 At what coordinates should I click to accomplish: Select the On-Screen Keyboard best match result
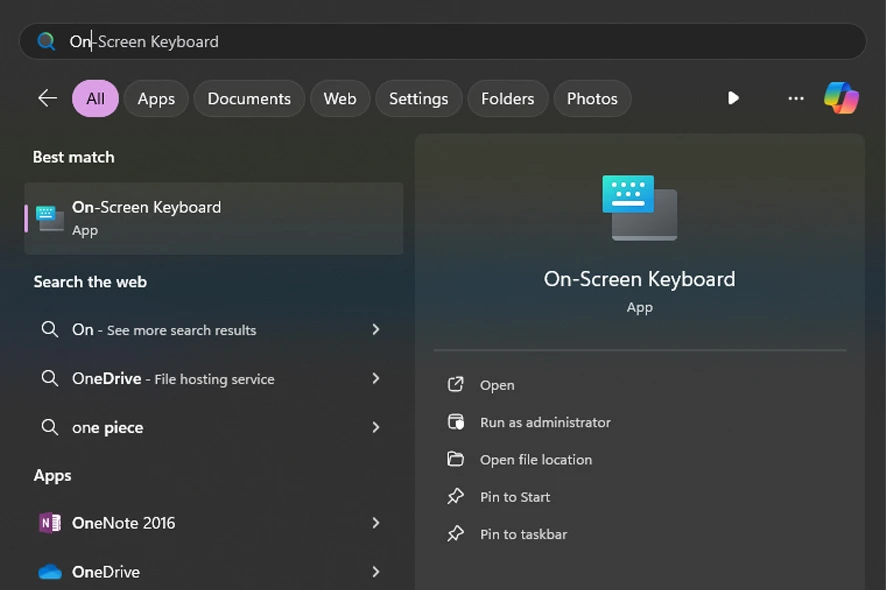coord(214,218)
